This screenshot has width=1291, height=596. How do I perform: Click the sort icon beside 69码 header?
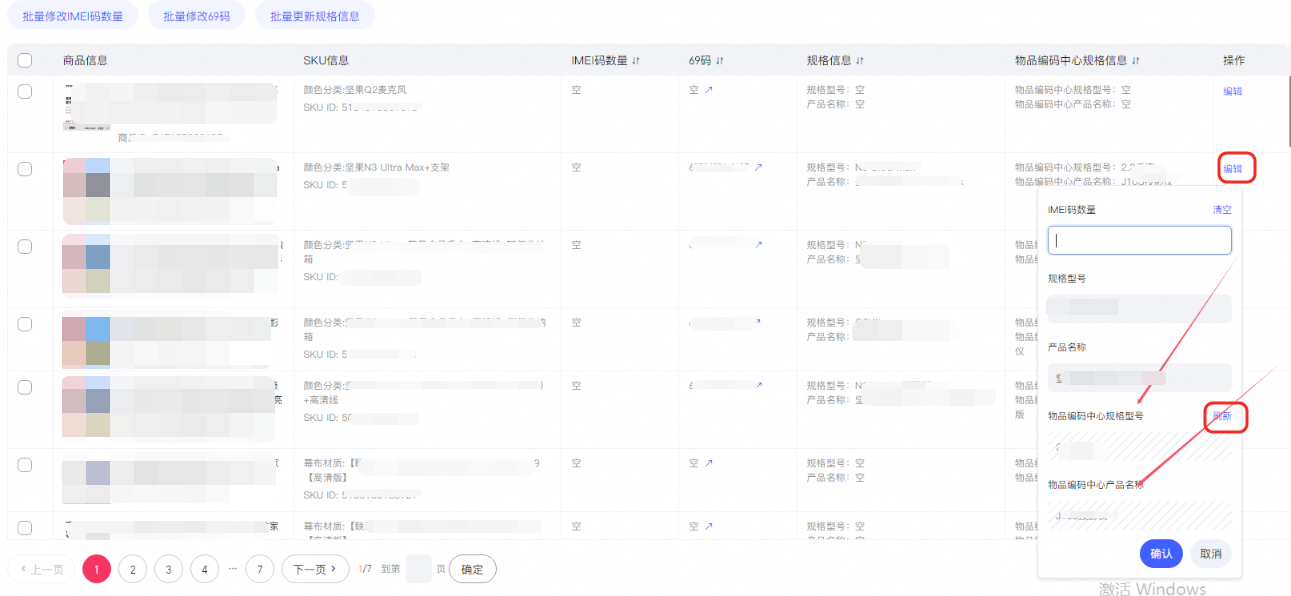pos(719,61)
